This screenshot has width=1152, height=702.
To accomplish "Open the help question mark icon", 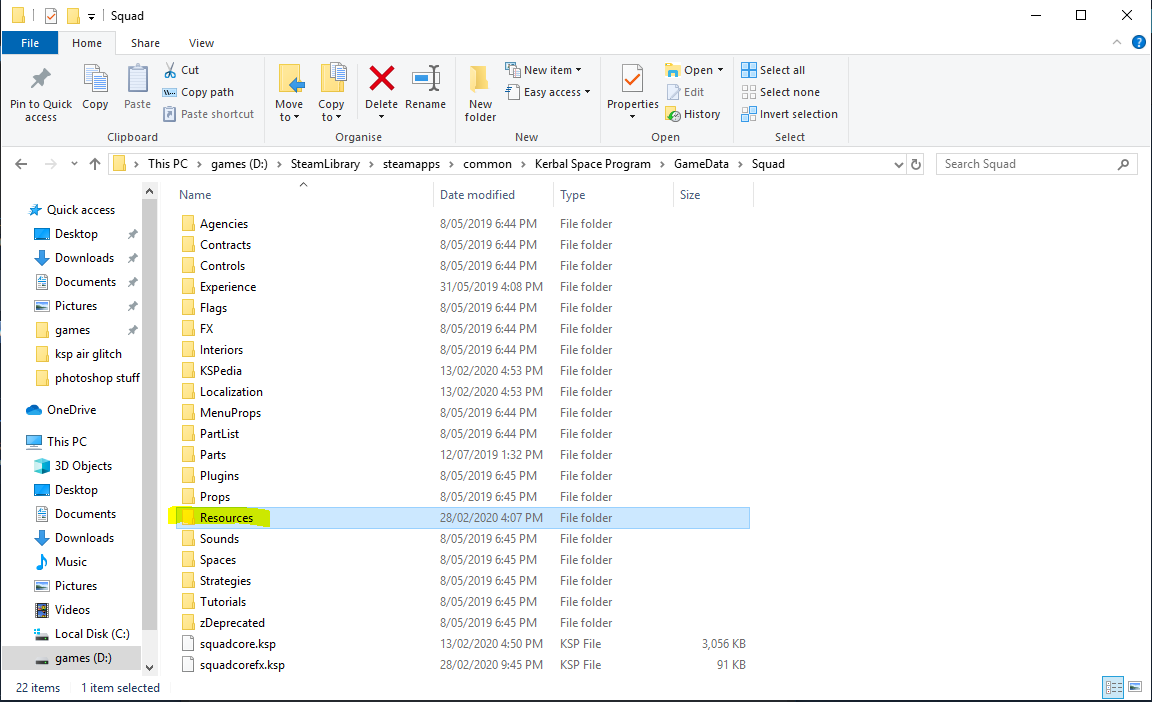I will point(1139,43).
